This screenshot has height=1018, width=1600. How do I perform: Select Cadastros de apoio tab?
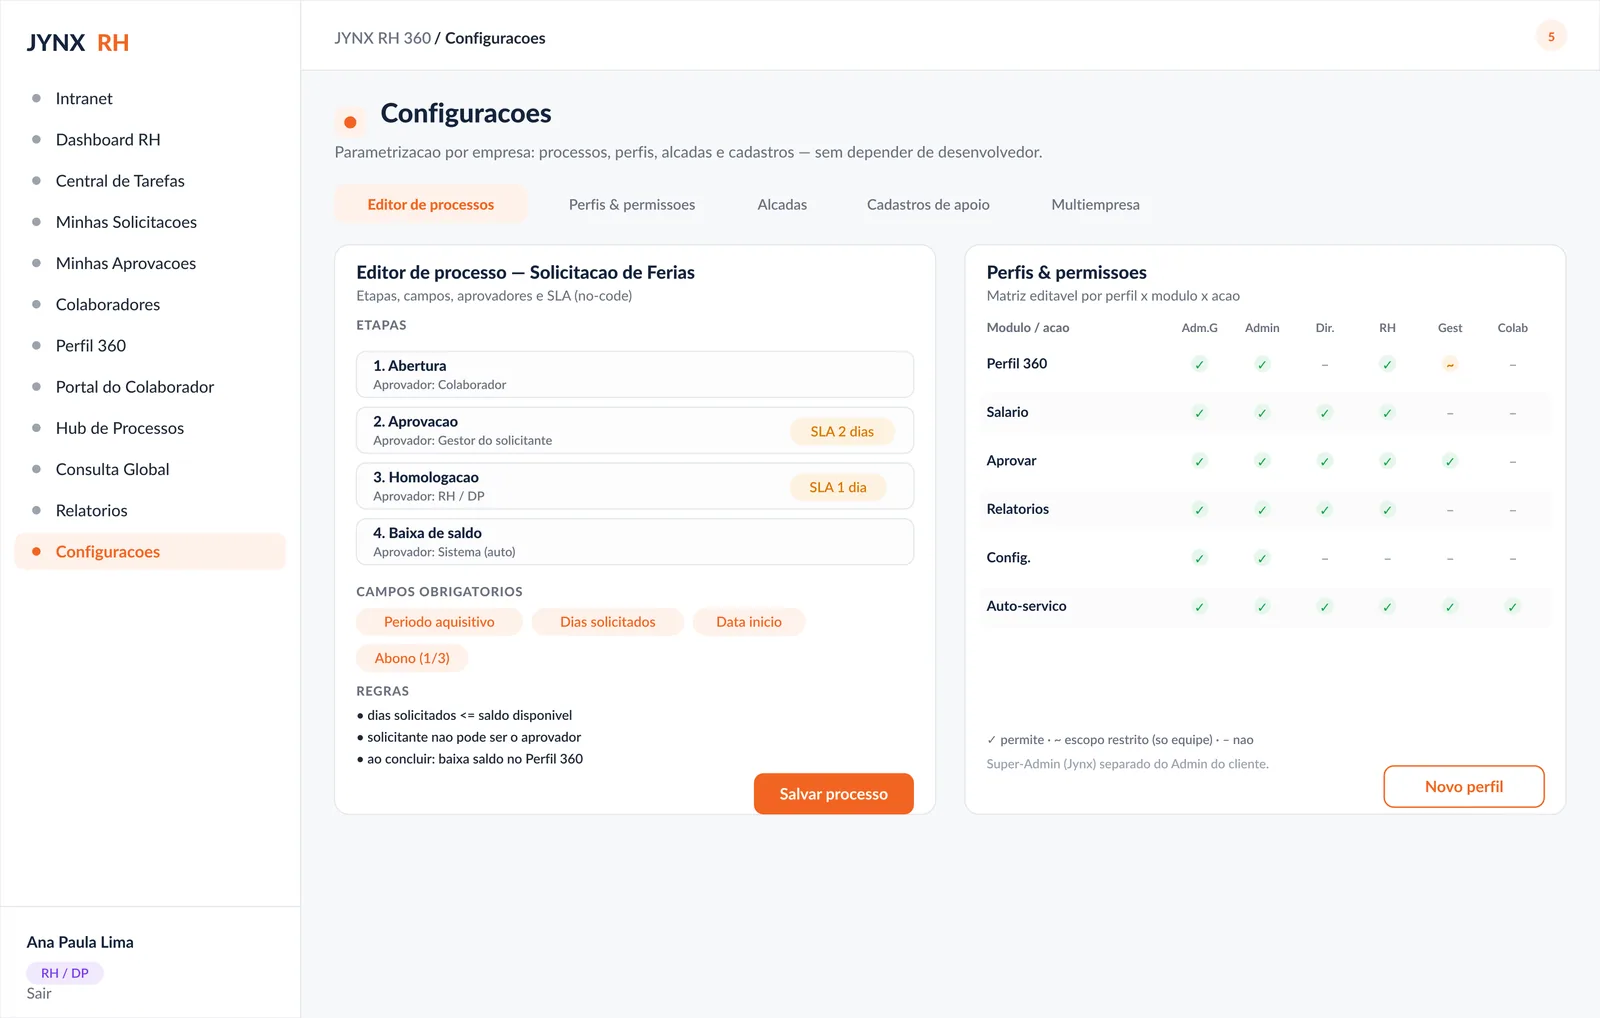click(x=928, y=204)
